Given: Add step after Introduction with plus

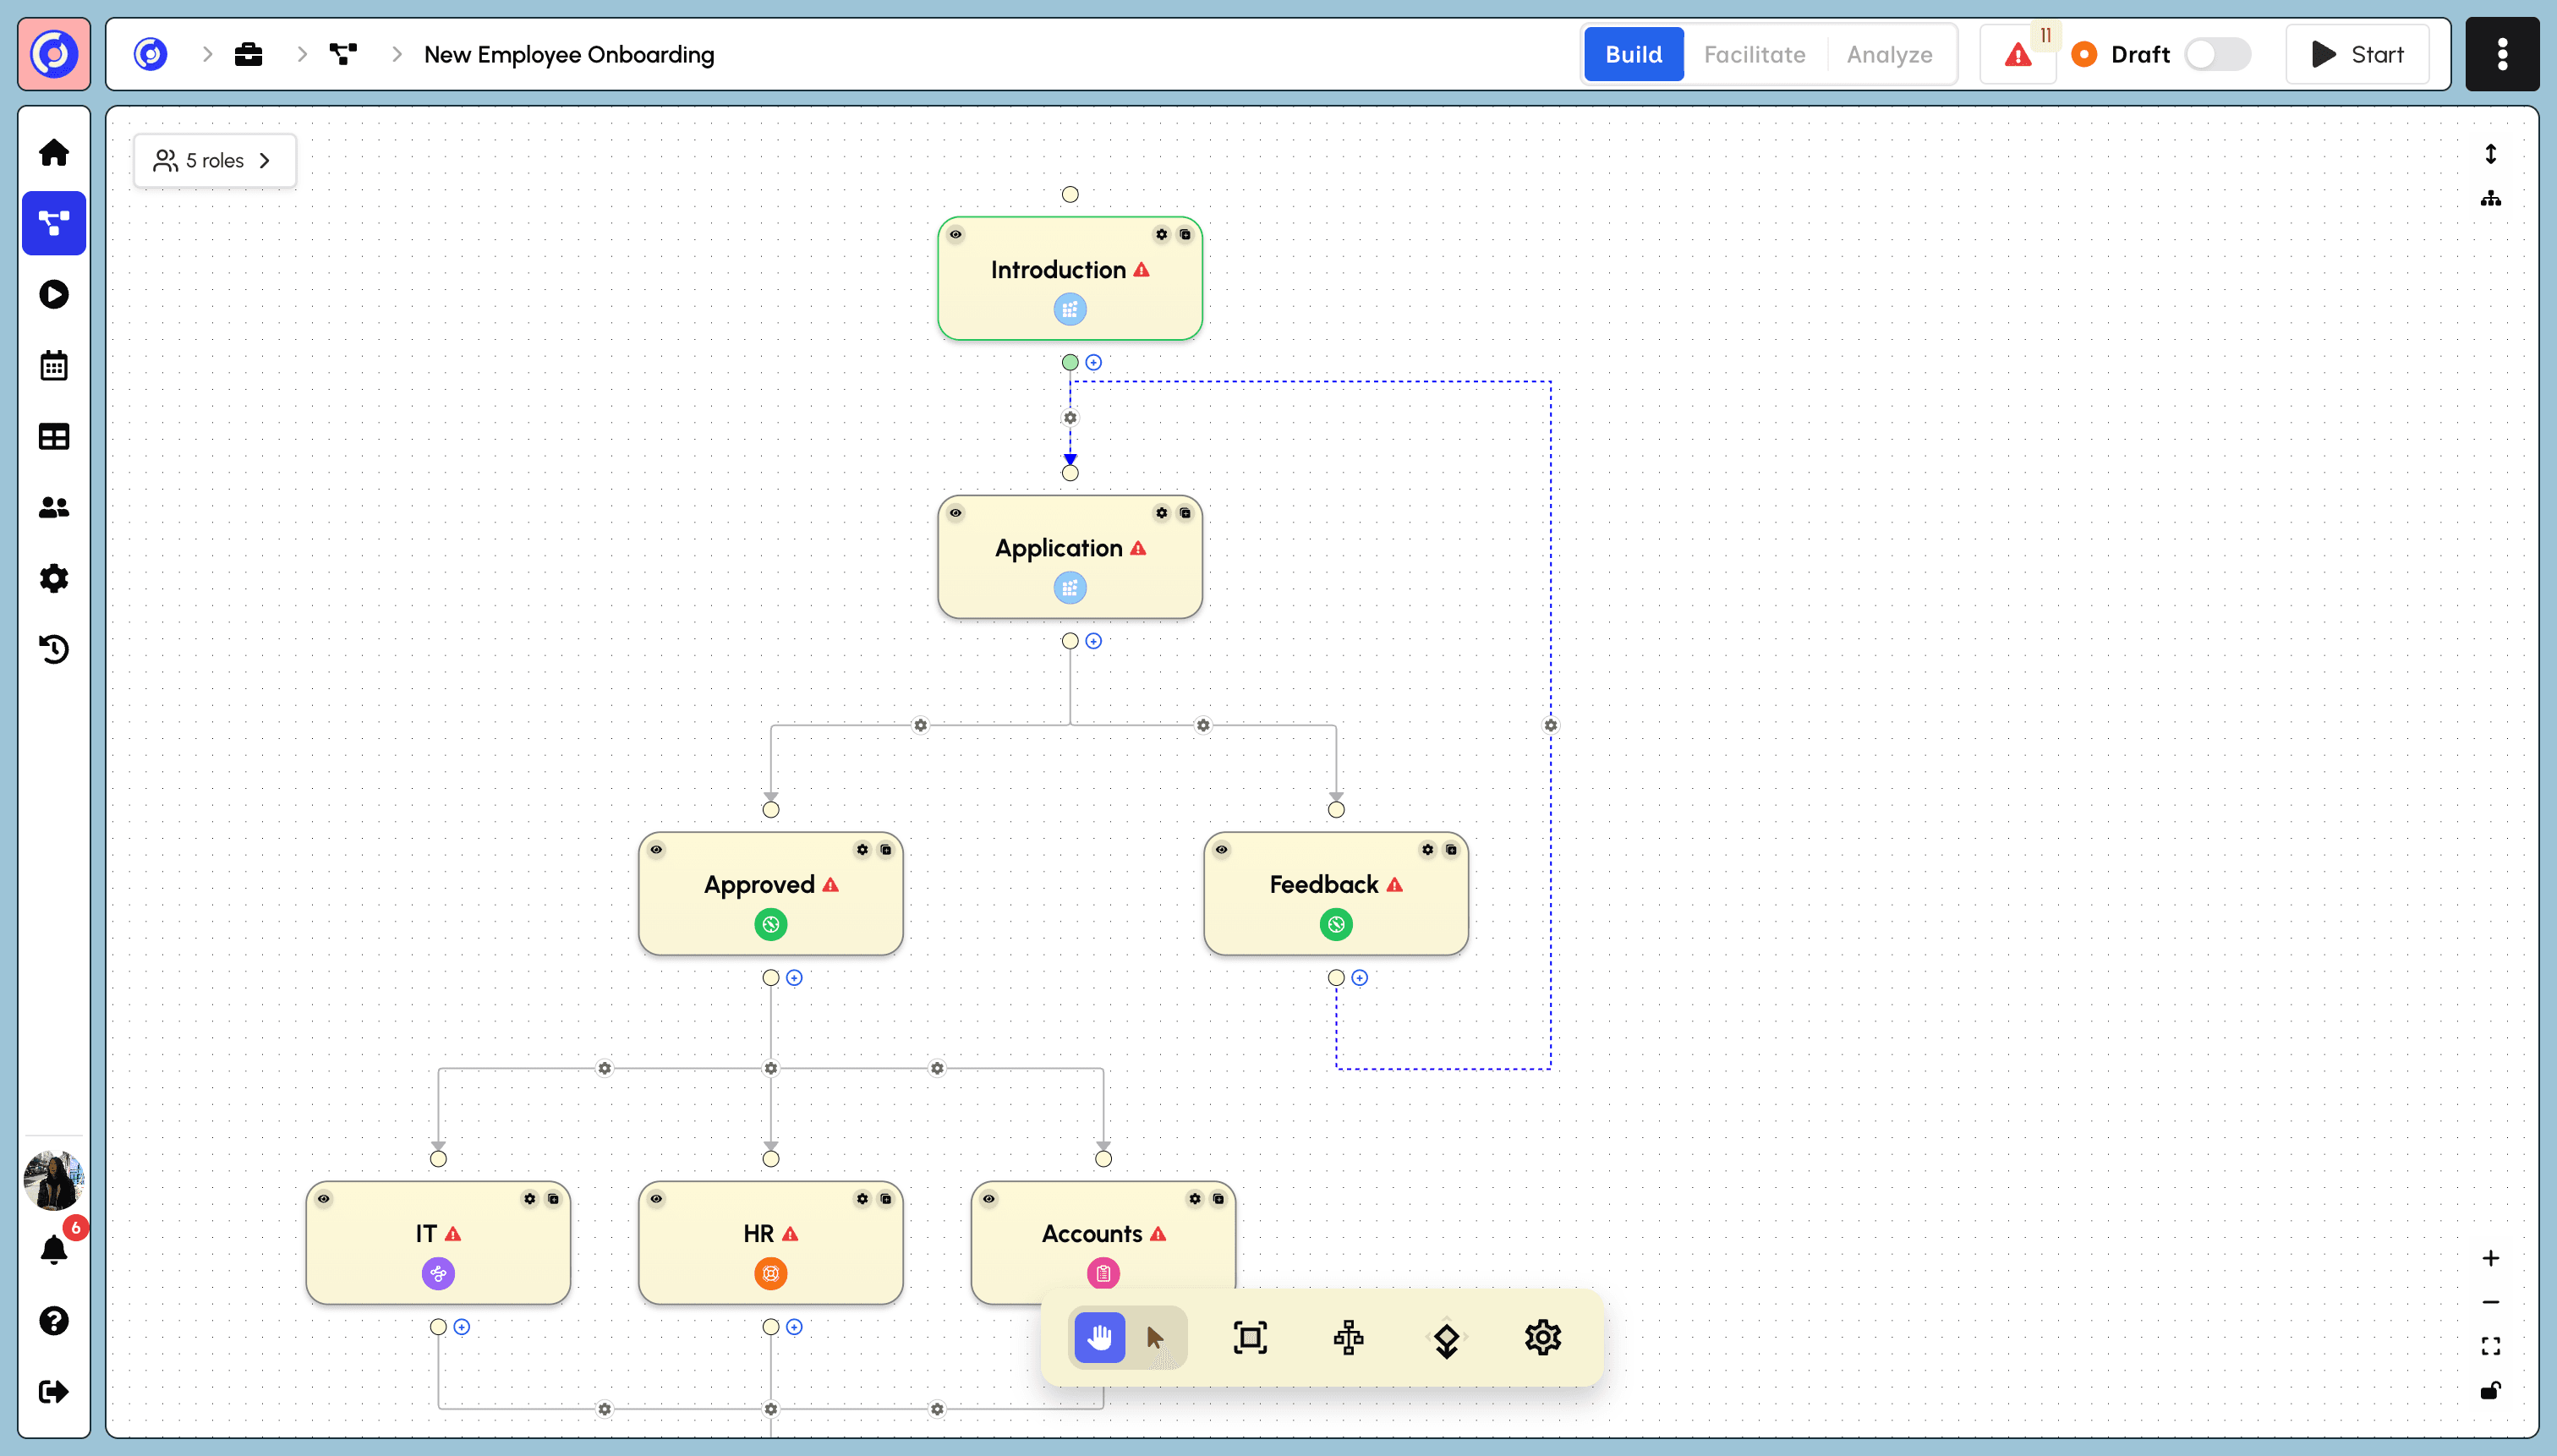Looking at the screenshot, I should pos(1094,363).
